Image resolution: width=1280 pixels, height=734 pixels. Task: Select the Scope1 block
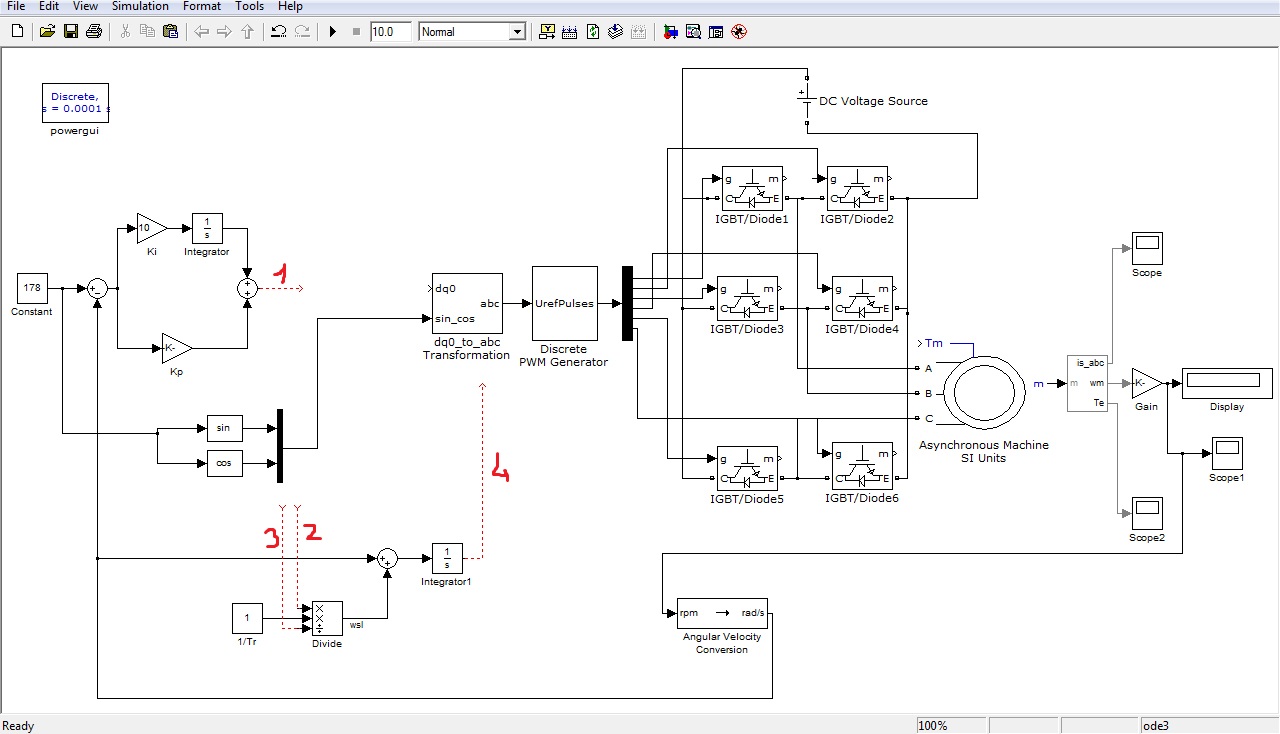tap(1226, 453)
